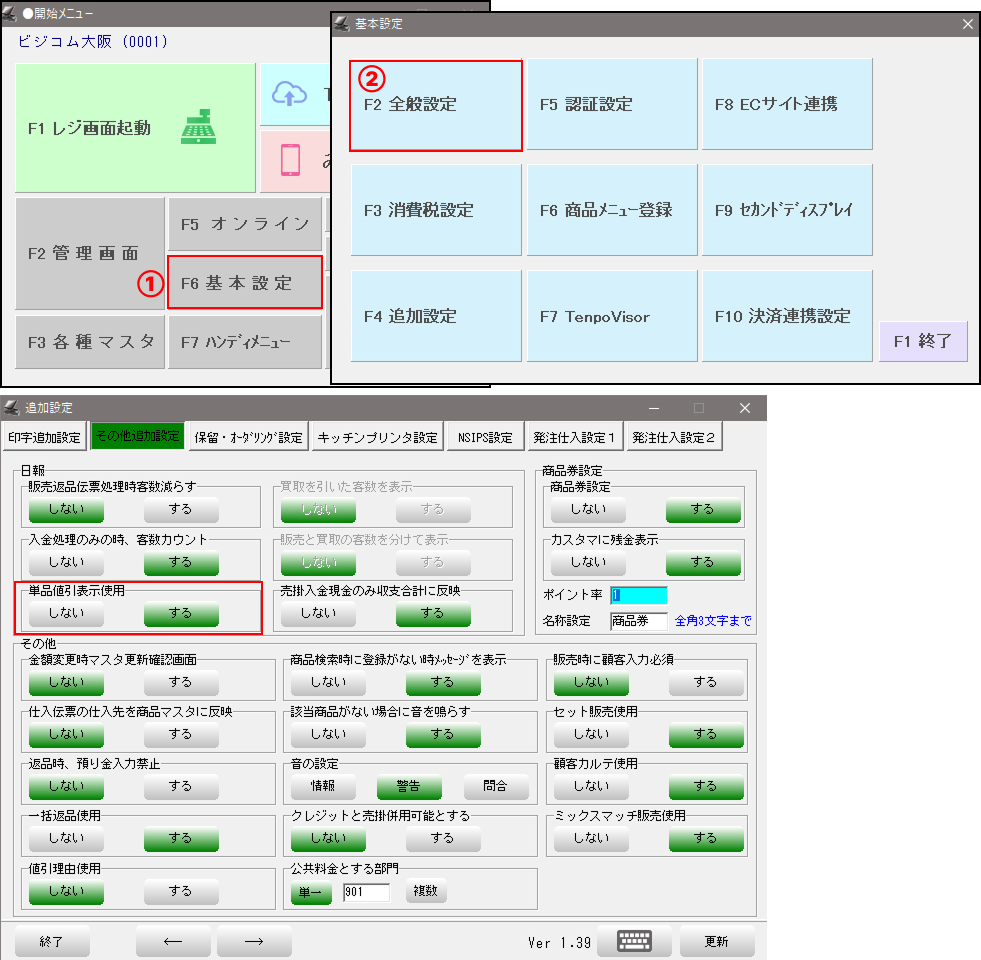Image resolution: width=981 pixels, height=960 pixels.
Task: Click the ポイント率 input field
Action: [x=638, y=595]
